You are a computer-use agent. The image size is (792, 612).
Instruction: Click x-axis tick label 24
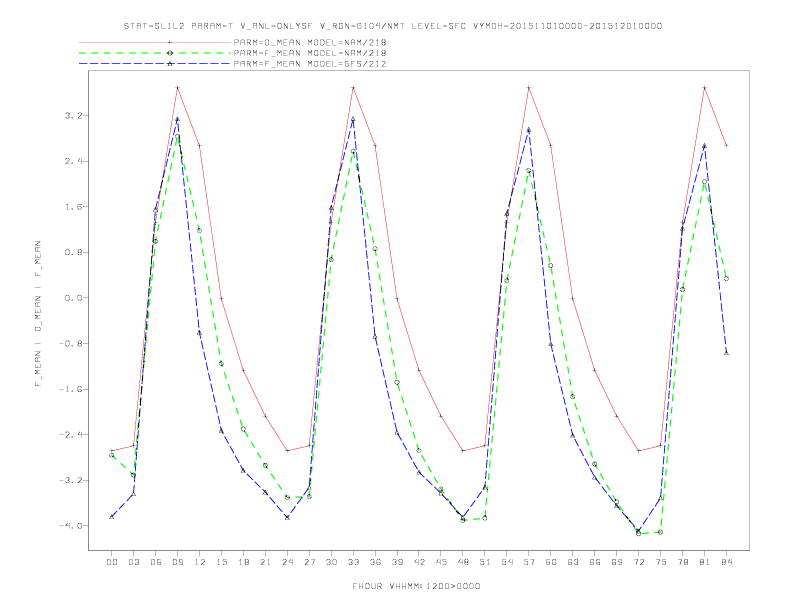tap(287, 562)
